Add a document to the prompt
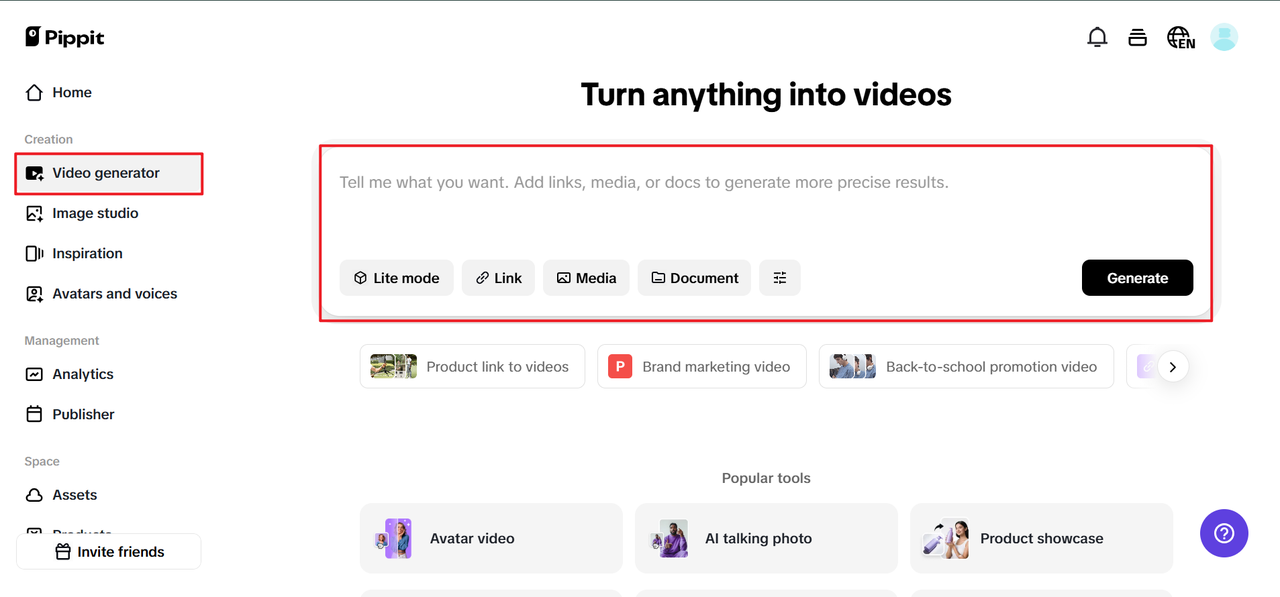 pyautogui.click(x=694, y=277)
